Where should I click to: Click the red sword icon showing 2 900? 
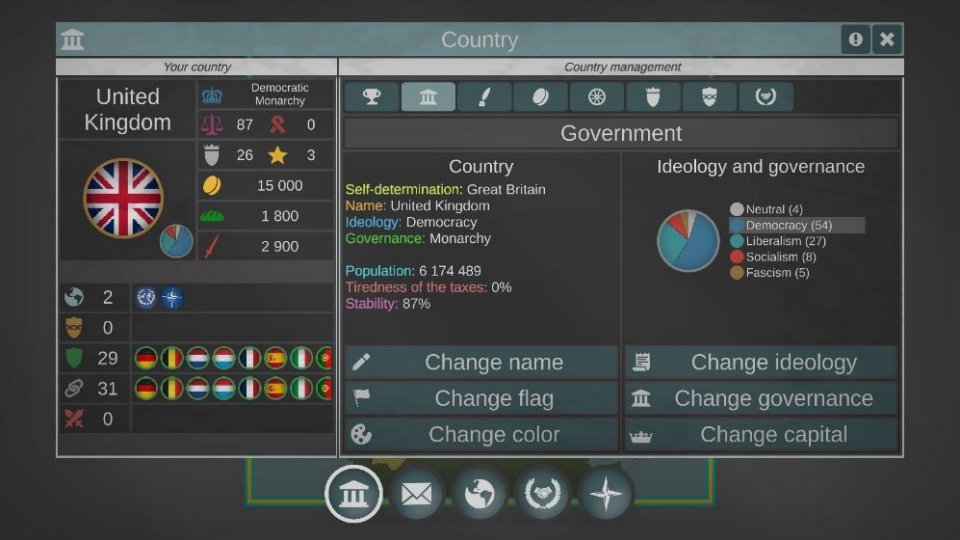tap(212, 247)
